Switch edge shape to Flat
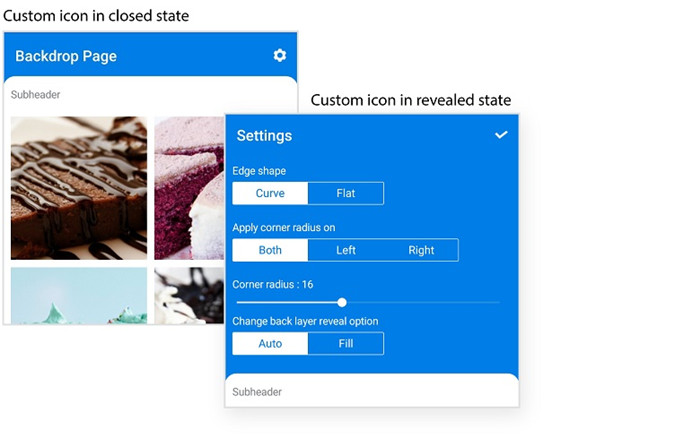The height and width of the screenshot is (438, 700). (x=346, y=193)
